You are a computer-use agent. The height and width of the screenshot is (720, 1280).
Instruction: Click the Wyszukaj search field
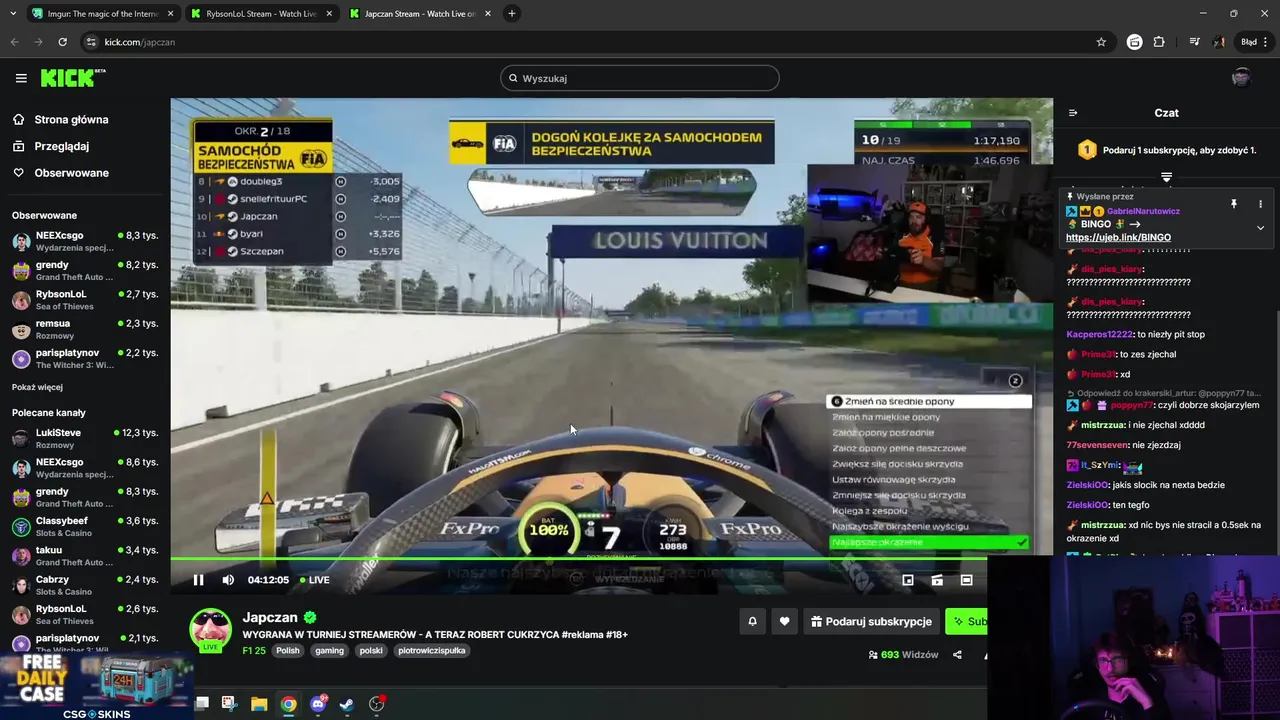(x=640, y=78)
